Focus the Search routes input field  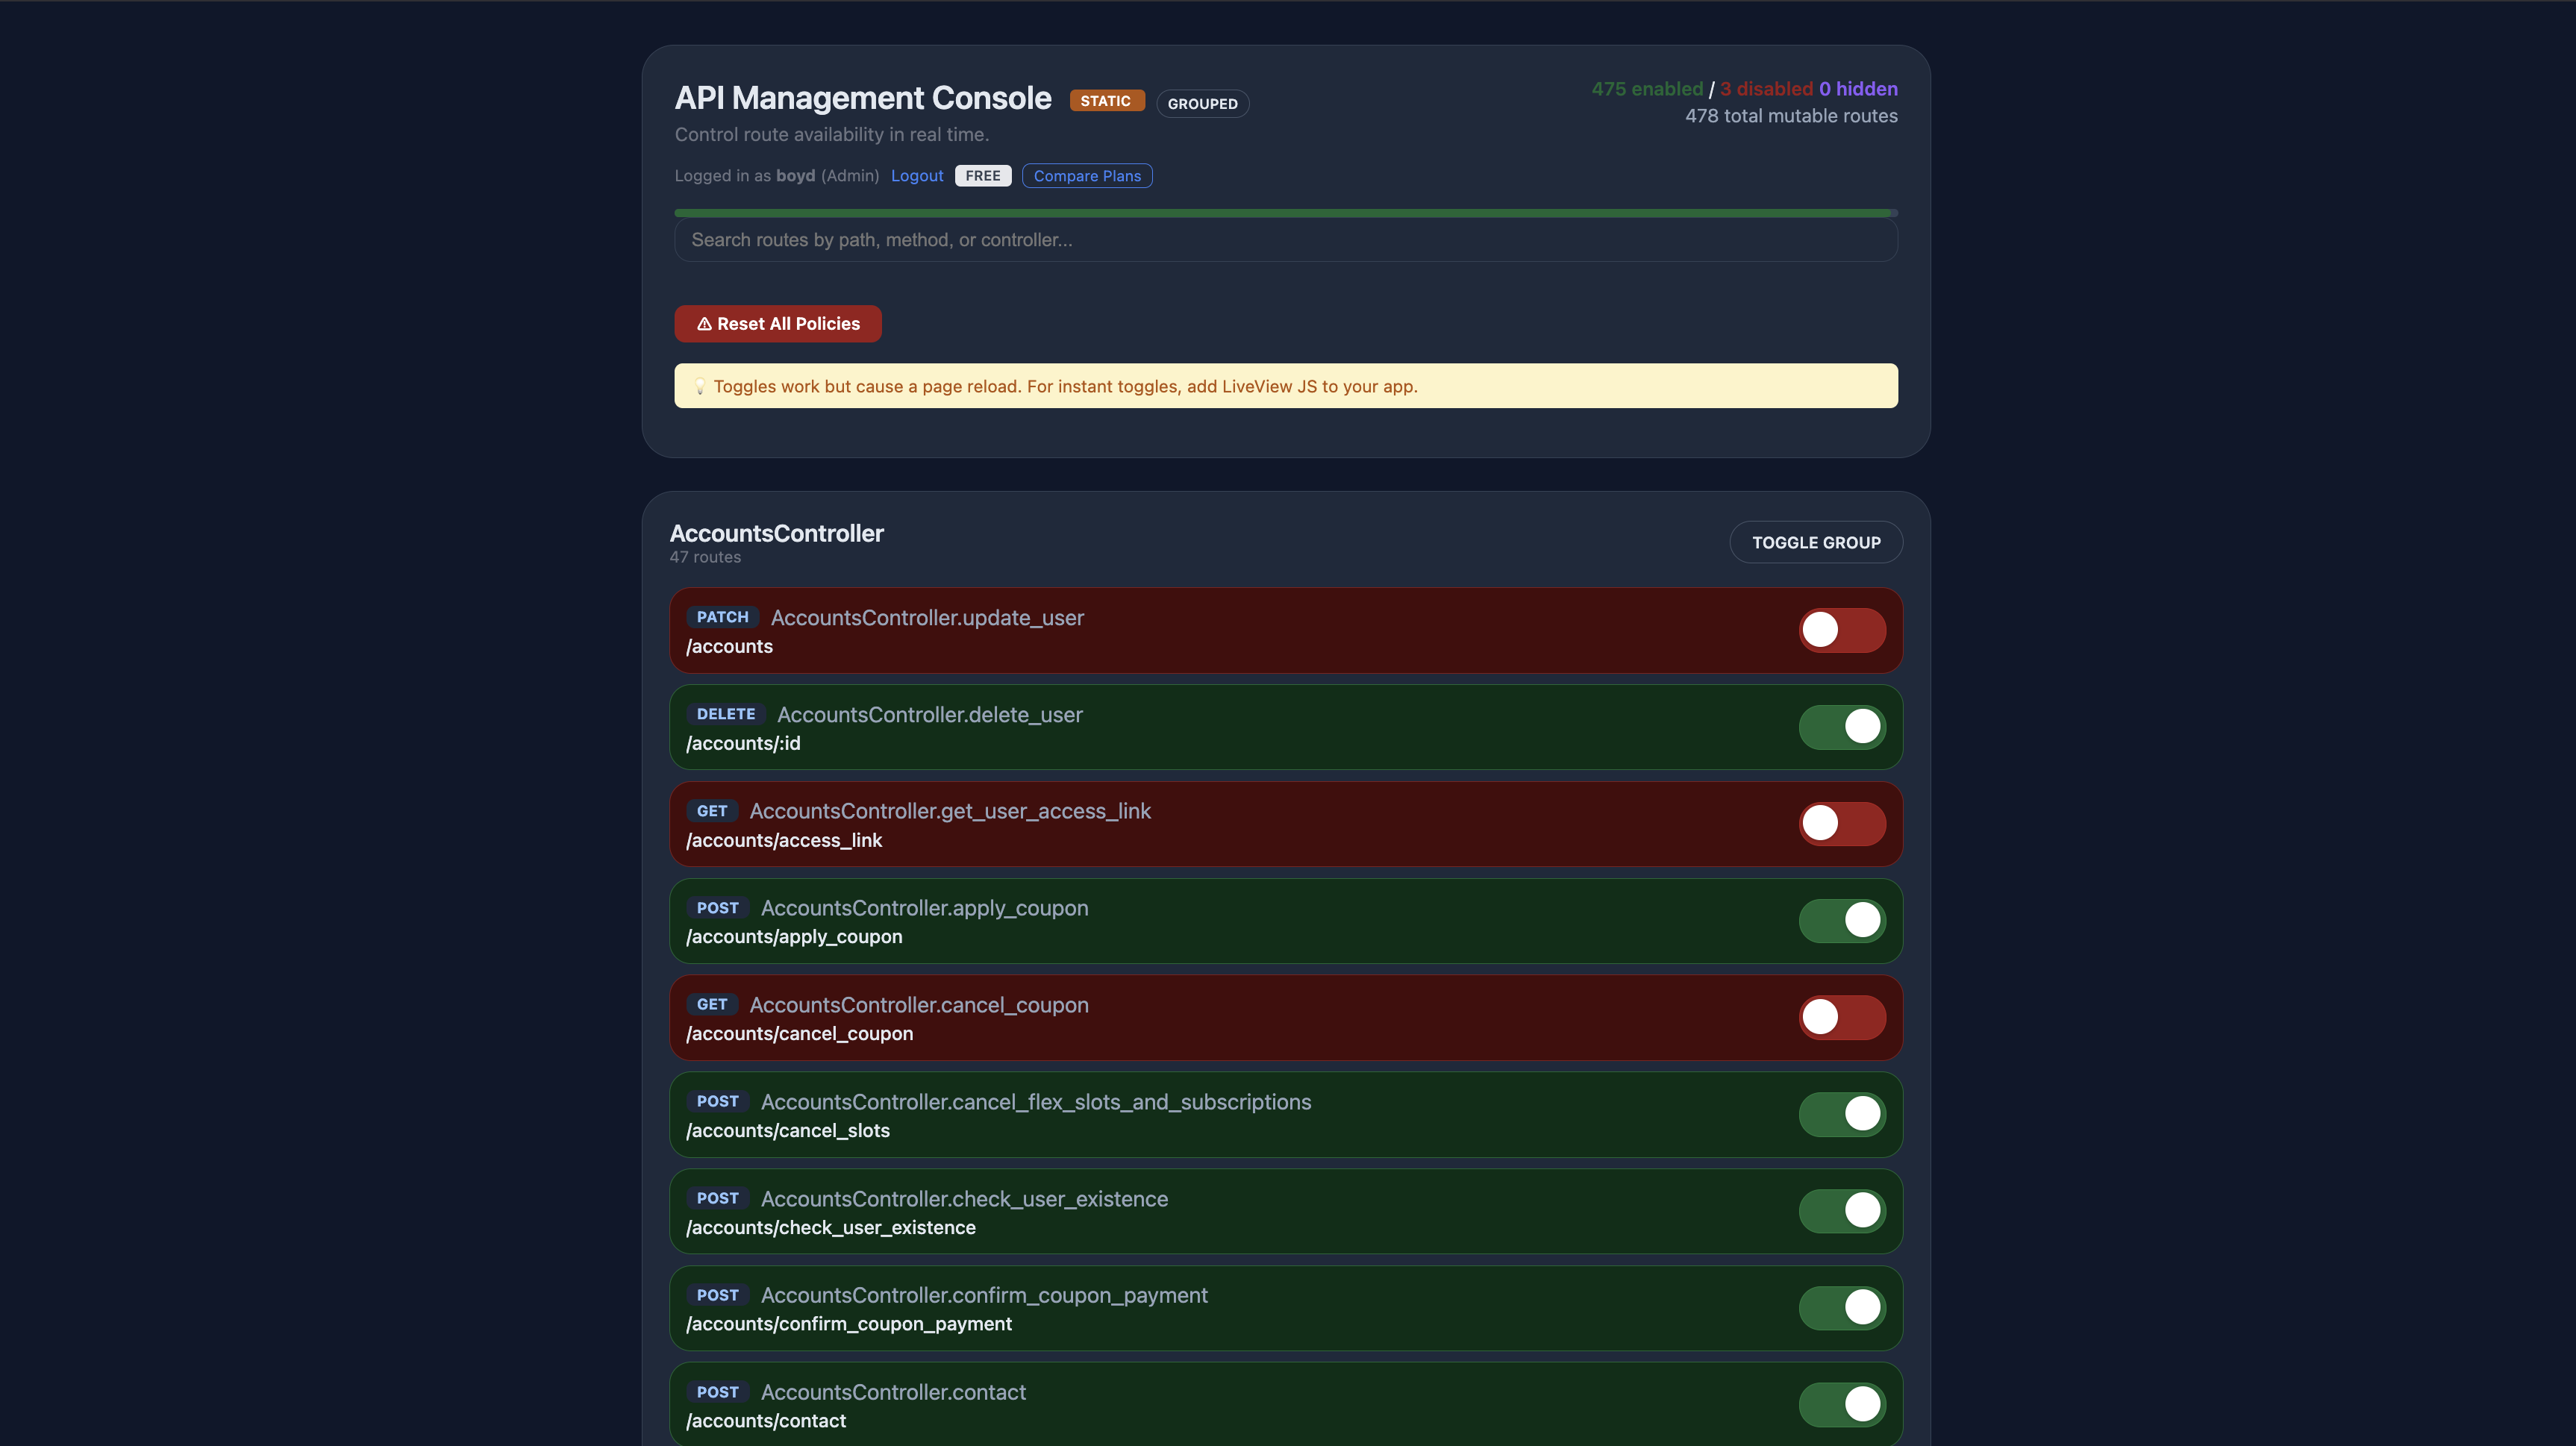click(1286, 240)
